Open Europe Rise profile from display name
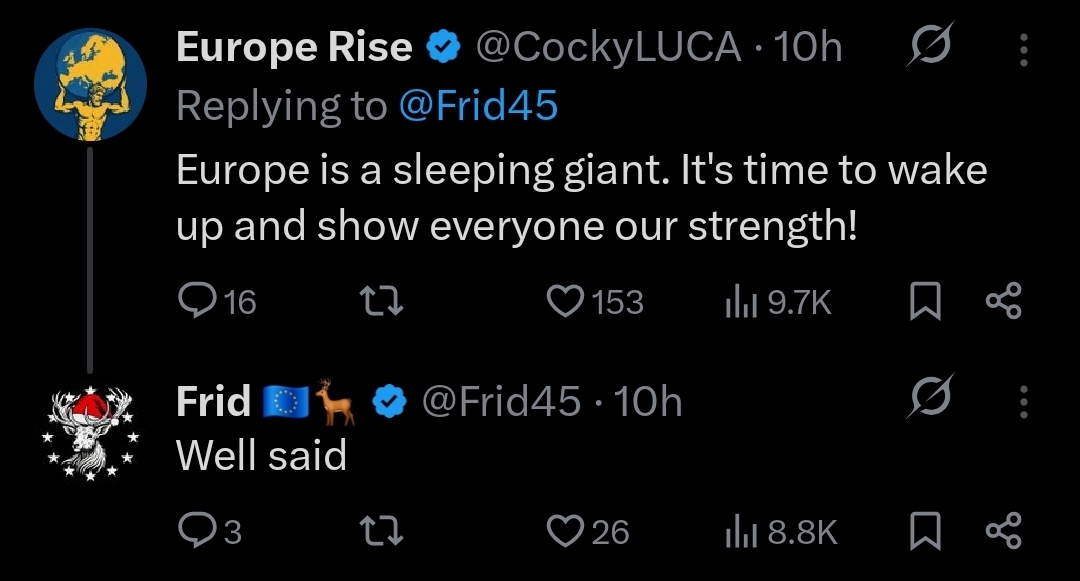Image resolution: width=1080 pixels, height=581 pixels. (x=294, y=47)
